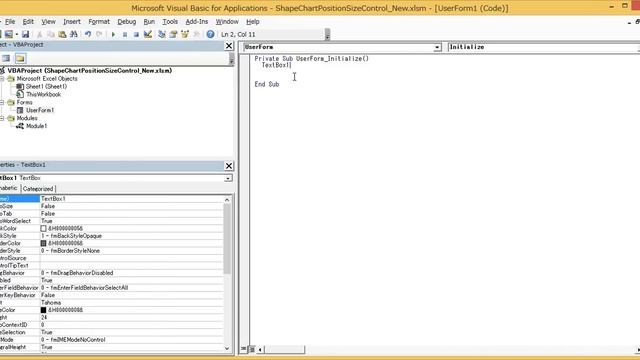Click the Paste clipboard icon
Screen dimensions: 640x360
point(62,35)
